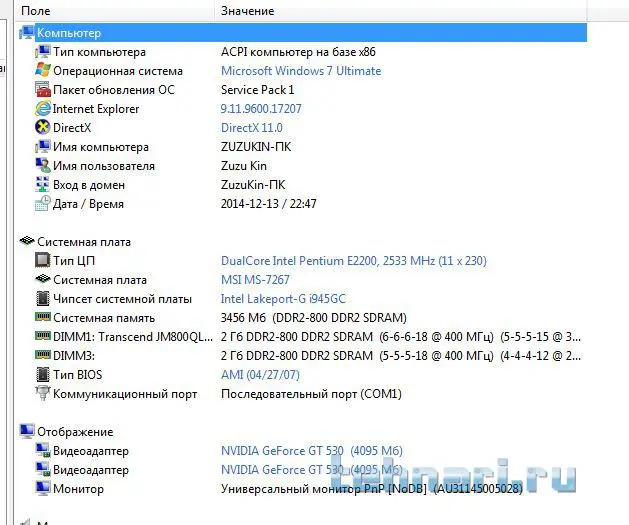This screenshot has height=525, width=629.
Task: Open the AMI (04/27/07) BIOS link
Action: (260, 375)
